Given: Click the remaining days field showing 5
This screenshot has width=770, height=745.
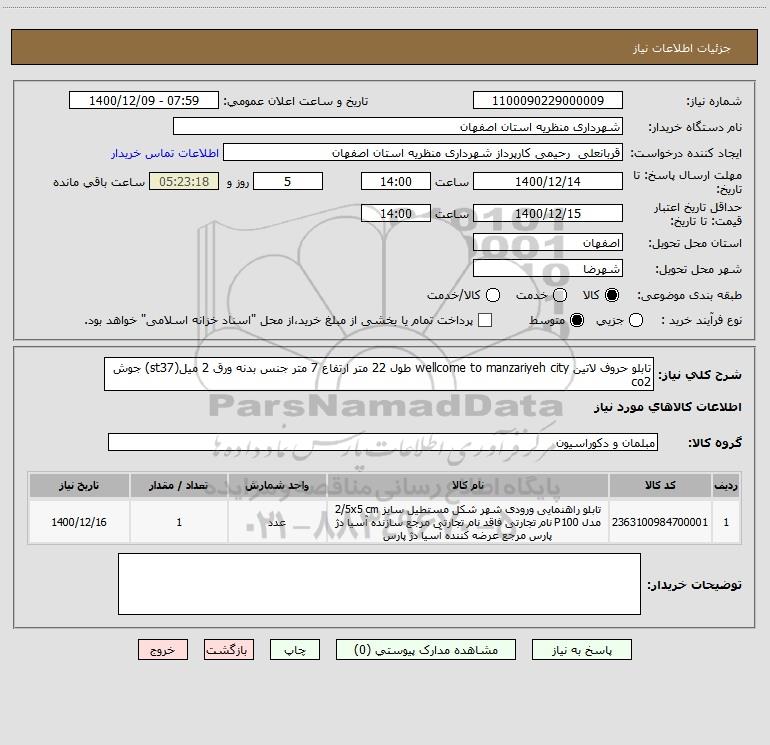Looking at the screenshot, I should click(288, 181).
